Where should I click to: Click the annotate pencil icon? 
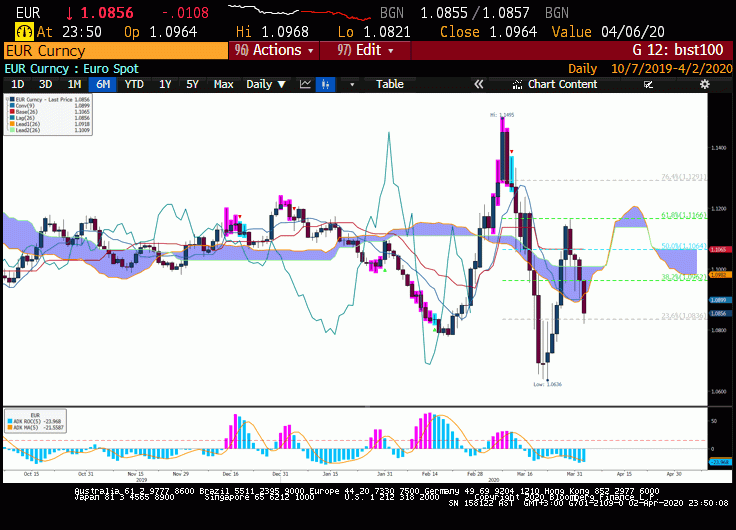[648, 84]
